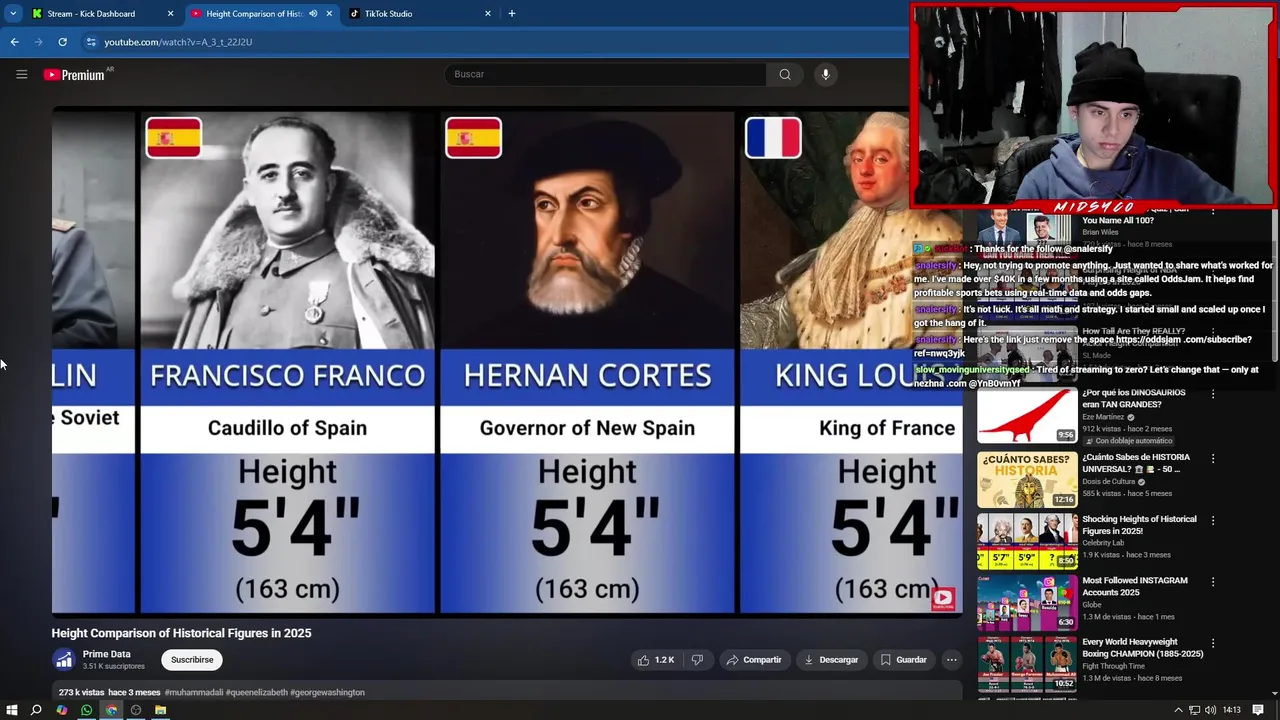Open Eze Martinez channel name
The width and height of the screenshot is (1280, 720).
point(1103,417)
